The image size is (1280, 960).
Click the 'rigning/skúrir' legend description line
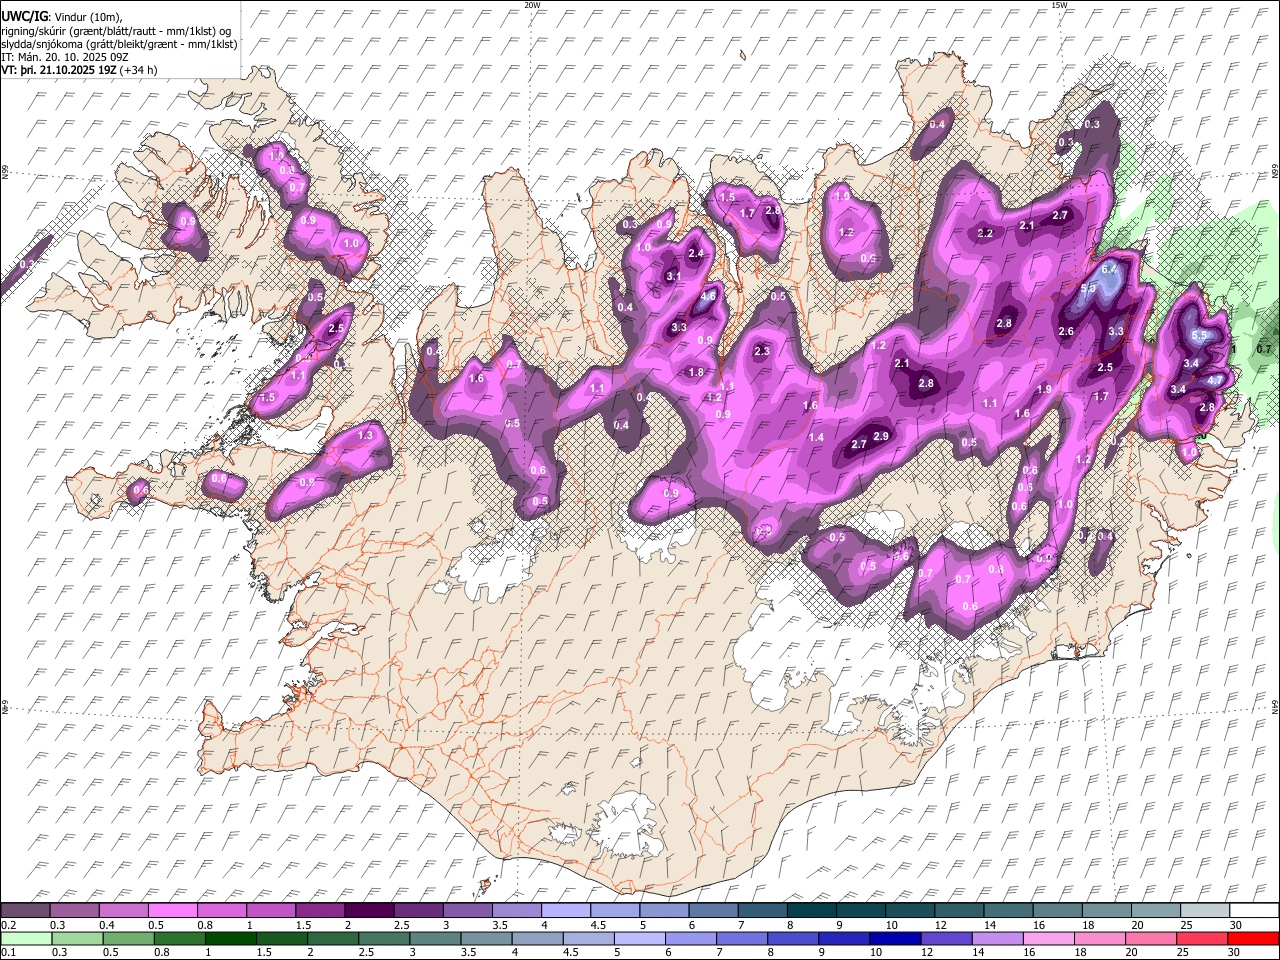[x=116, y=31]
